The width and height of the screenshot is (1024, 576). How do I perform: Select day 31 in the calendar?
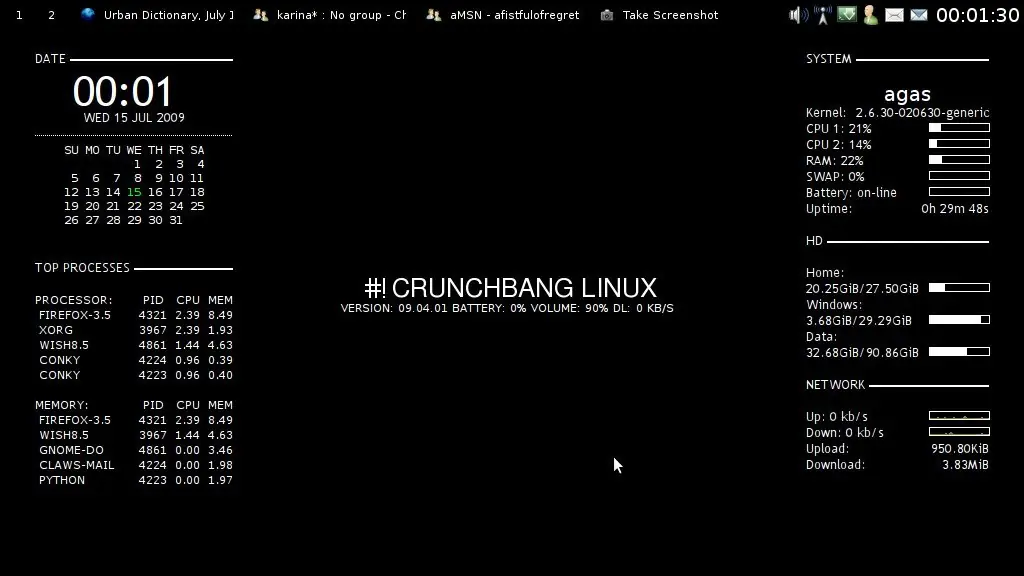tap(176, 220)
